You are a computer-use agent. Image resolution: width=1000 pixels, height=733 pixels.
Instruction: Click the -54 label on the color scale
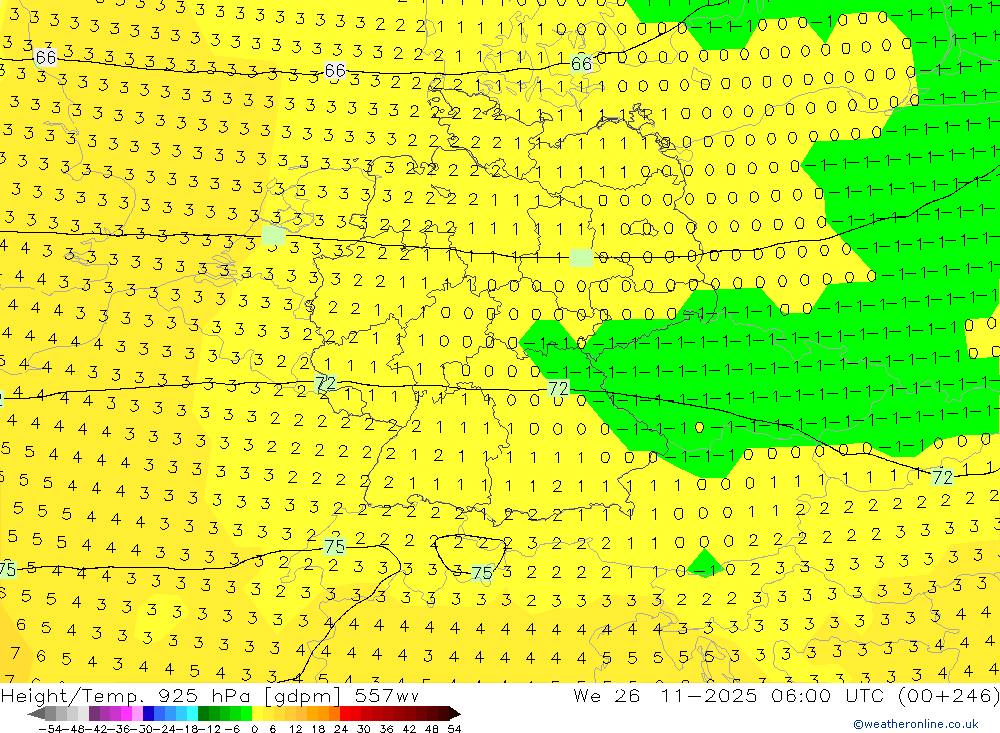(x=50, y=729)
